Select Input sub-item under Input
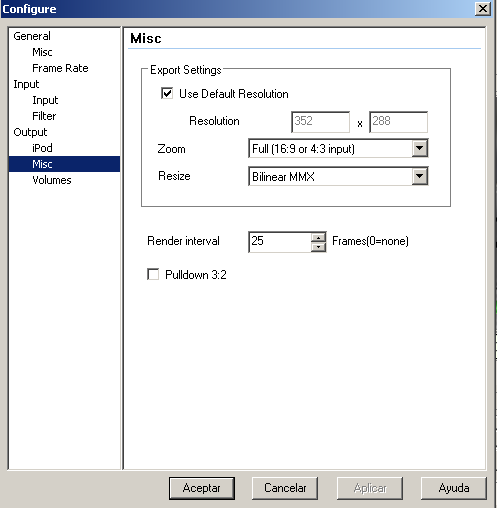Screen dimensions: 497x508 [45, 100]
